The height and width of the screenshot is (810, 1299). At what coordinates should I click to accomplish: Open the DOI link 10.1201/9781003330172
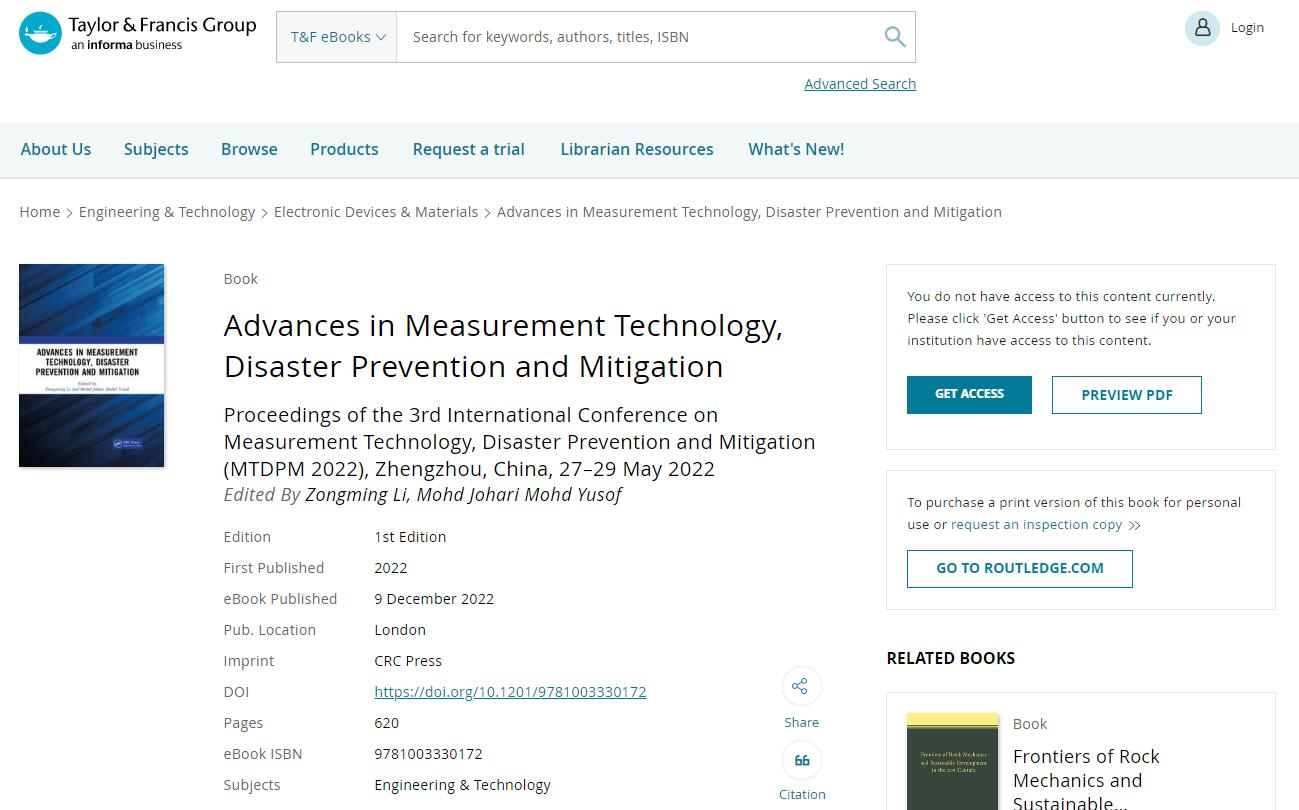pos(510,692)
